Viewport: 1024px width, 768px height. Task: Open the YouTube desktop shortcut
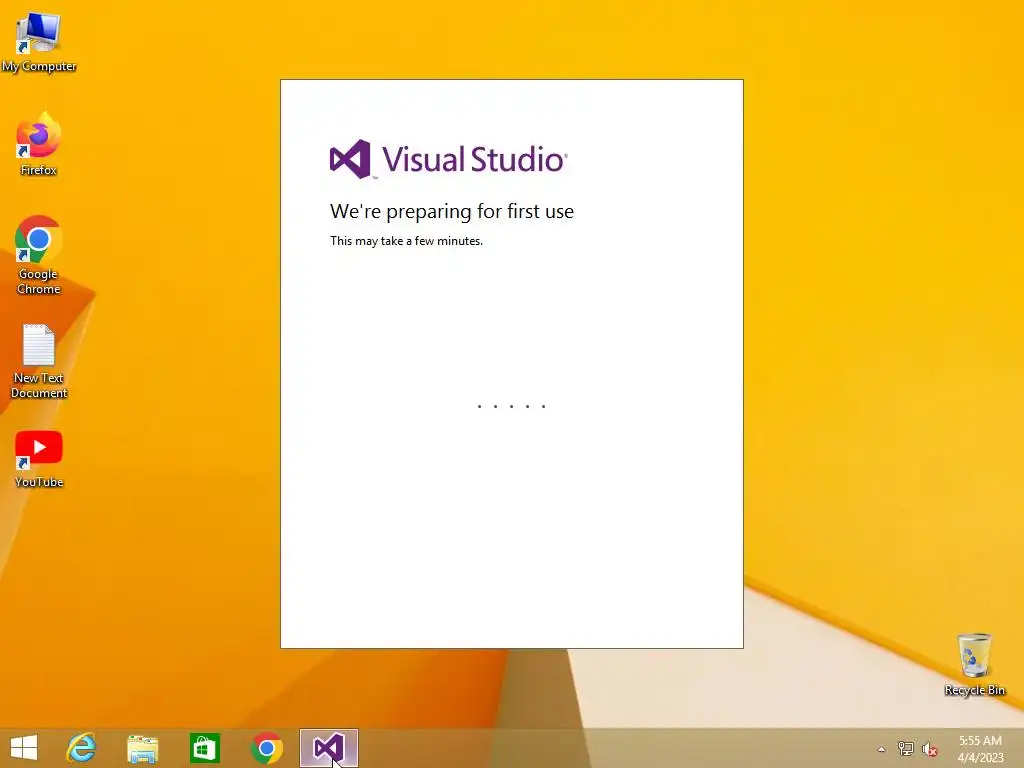pyautogui.click(x=39, y=459)
